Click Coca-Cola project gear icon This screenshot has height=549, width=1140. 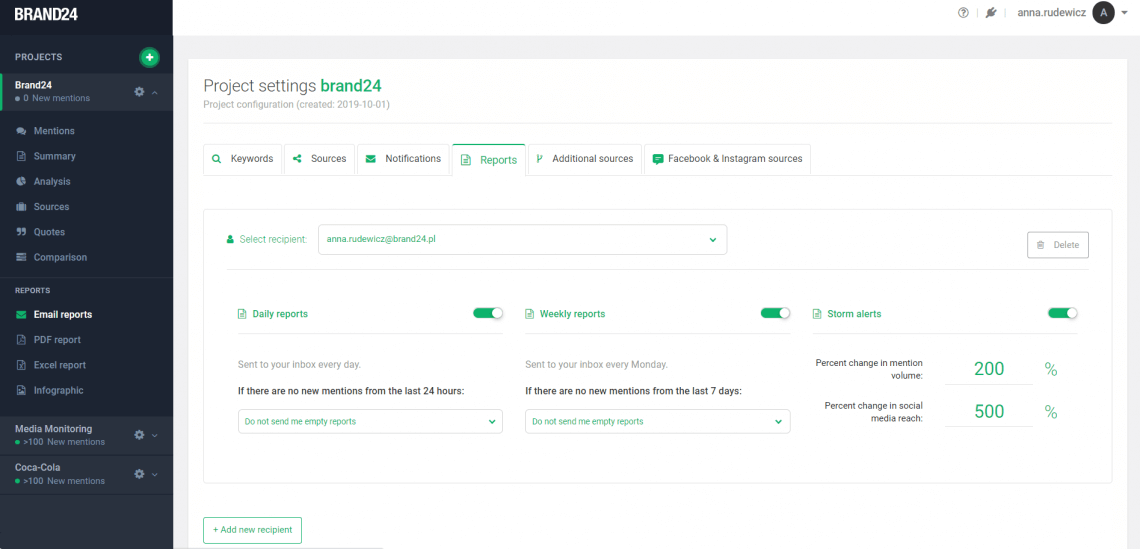[x=140, y=474]
